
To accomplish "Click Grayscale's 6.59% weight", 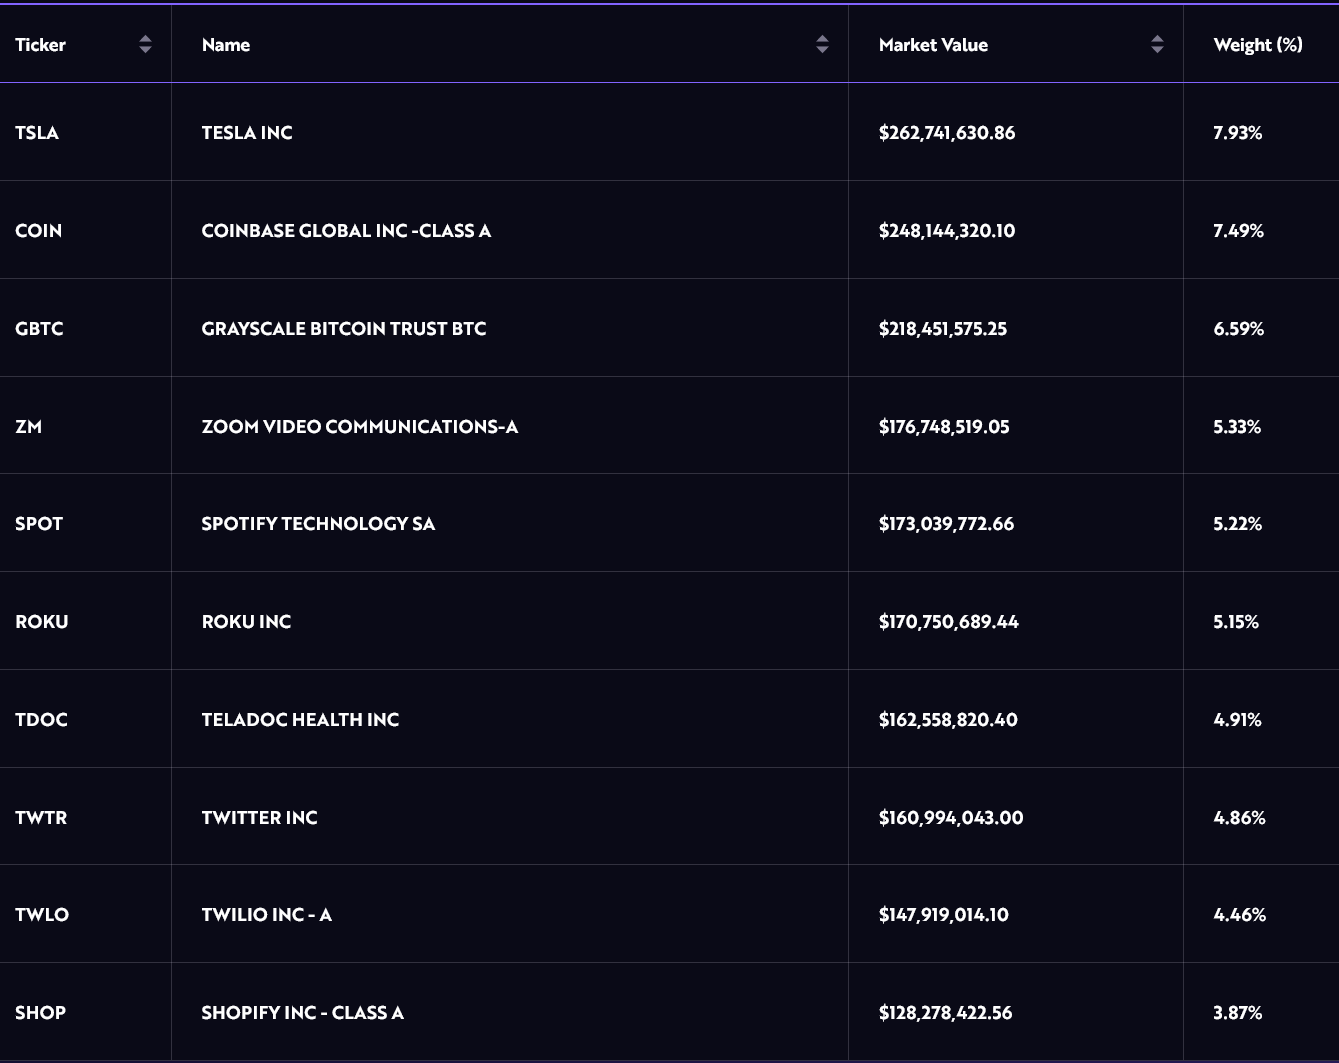I will pyautogui.click(x=1239, y=329).
